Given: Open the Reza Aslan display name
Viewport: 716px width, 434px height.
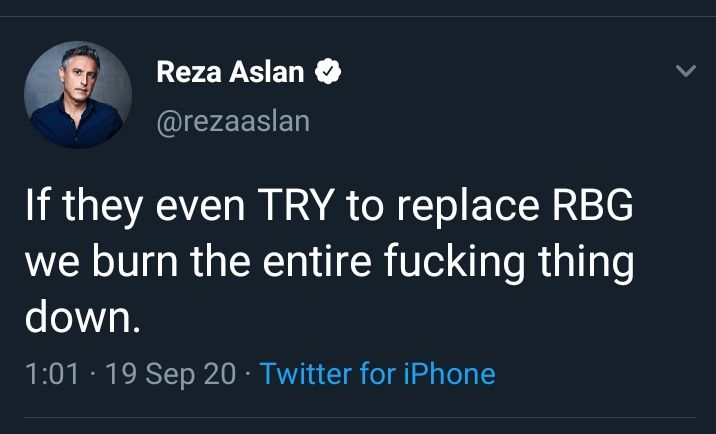Looking at the screenshot, I should pos(231,71).
